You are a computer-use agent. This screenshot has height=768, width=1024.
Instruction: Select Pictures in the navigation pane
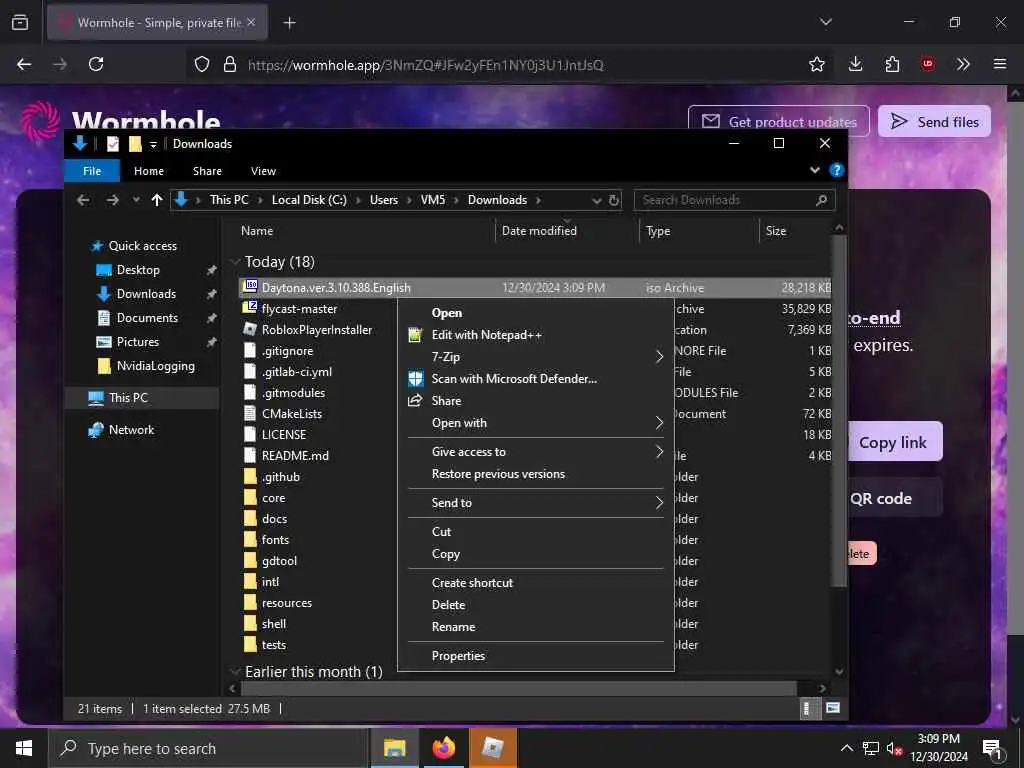(138, 342)
